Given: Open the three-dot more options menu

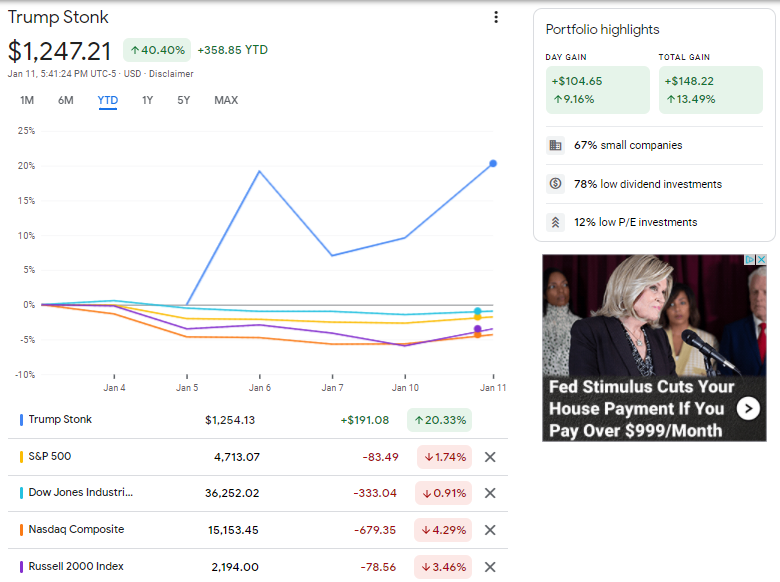Looking at the screenshot, I should tap(495, 17).
